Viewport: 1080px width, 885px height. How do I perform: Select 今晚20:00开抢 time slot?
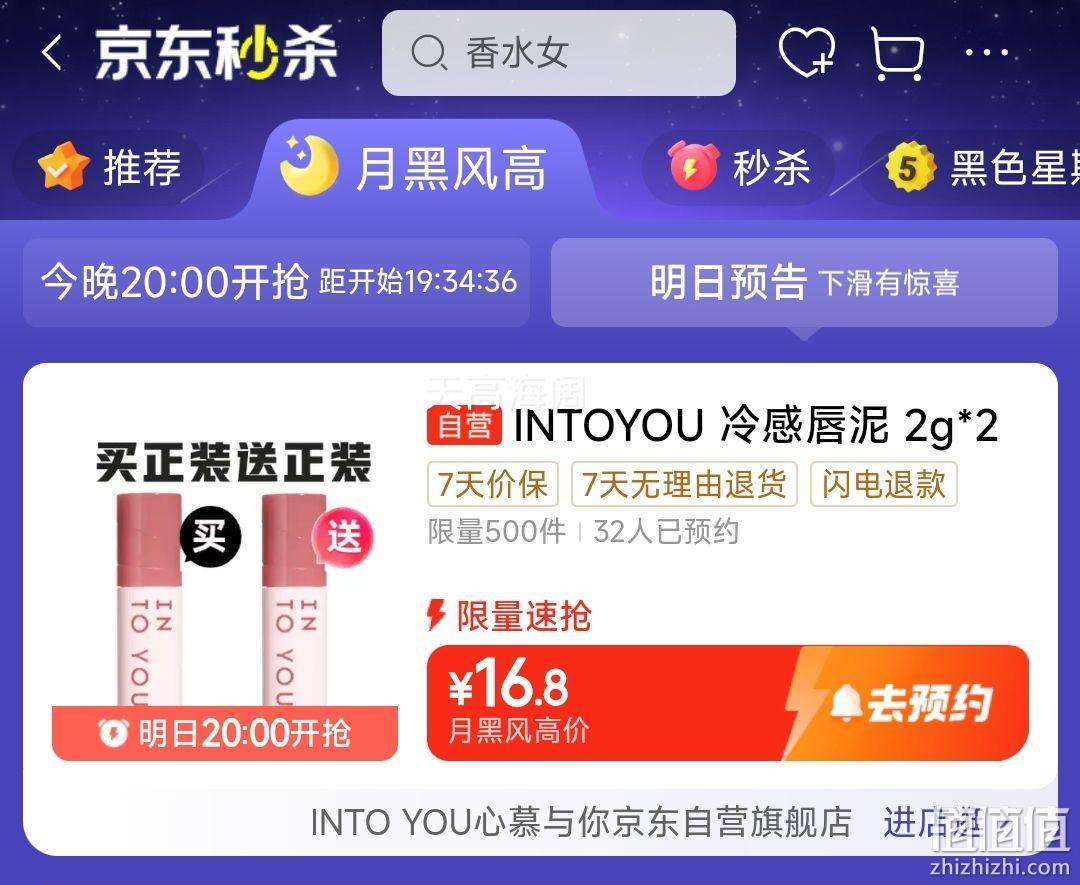pos(276,282)
